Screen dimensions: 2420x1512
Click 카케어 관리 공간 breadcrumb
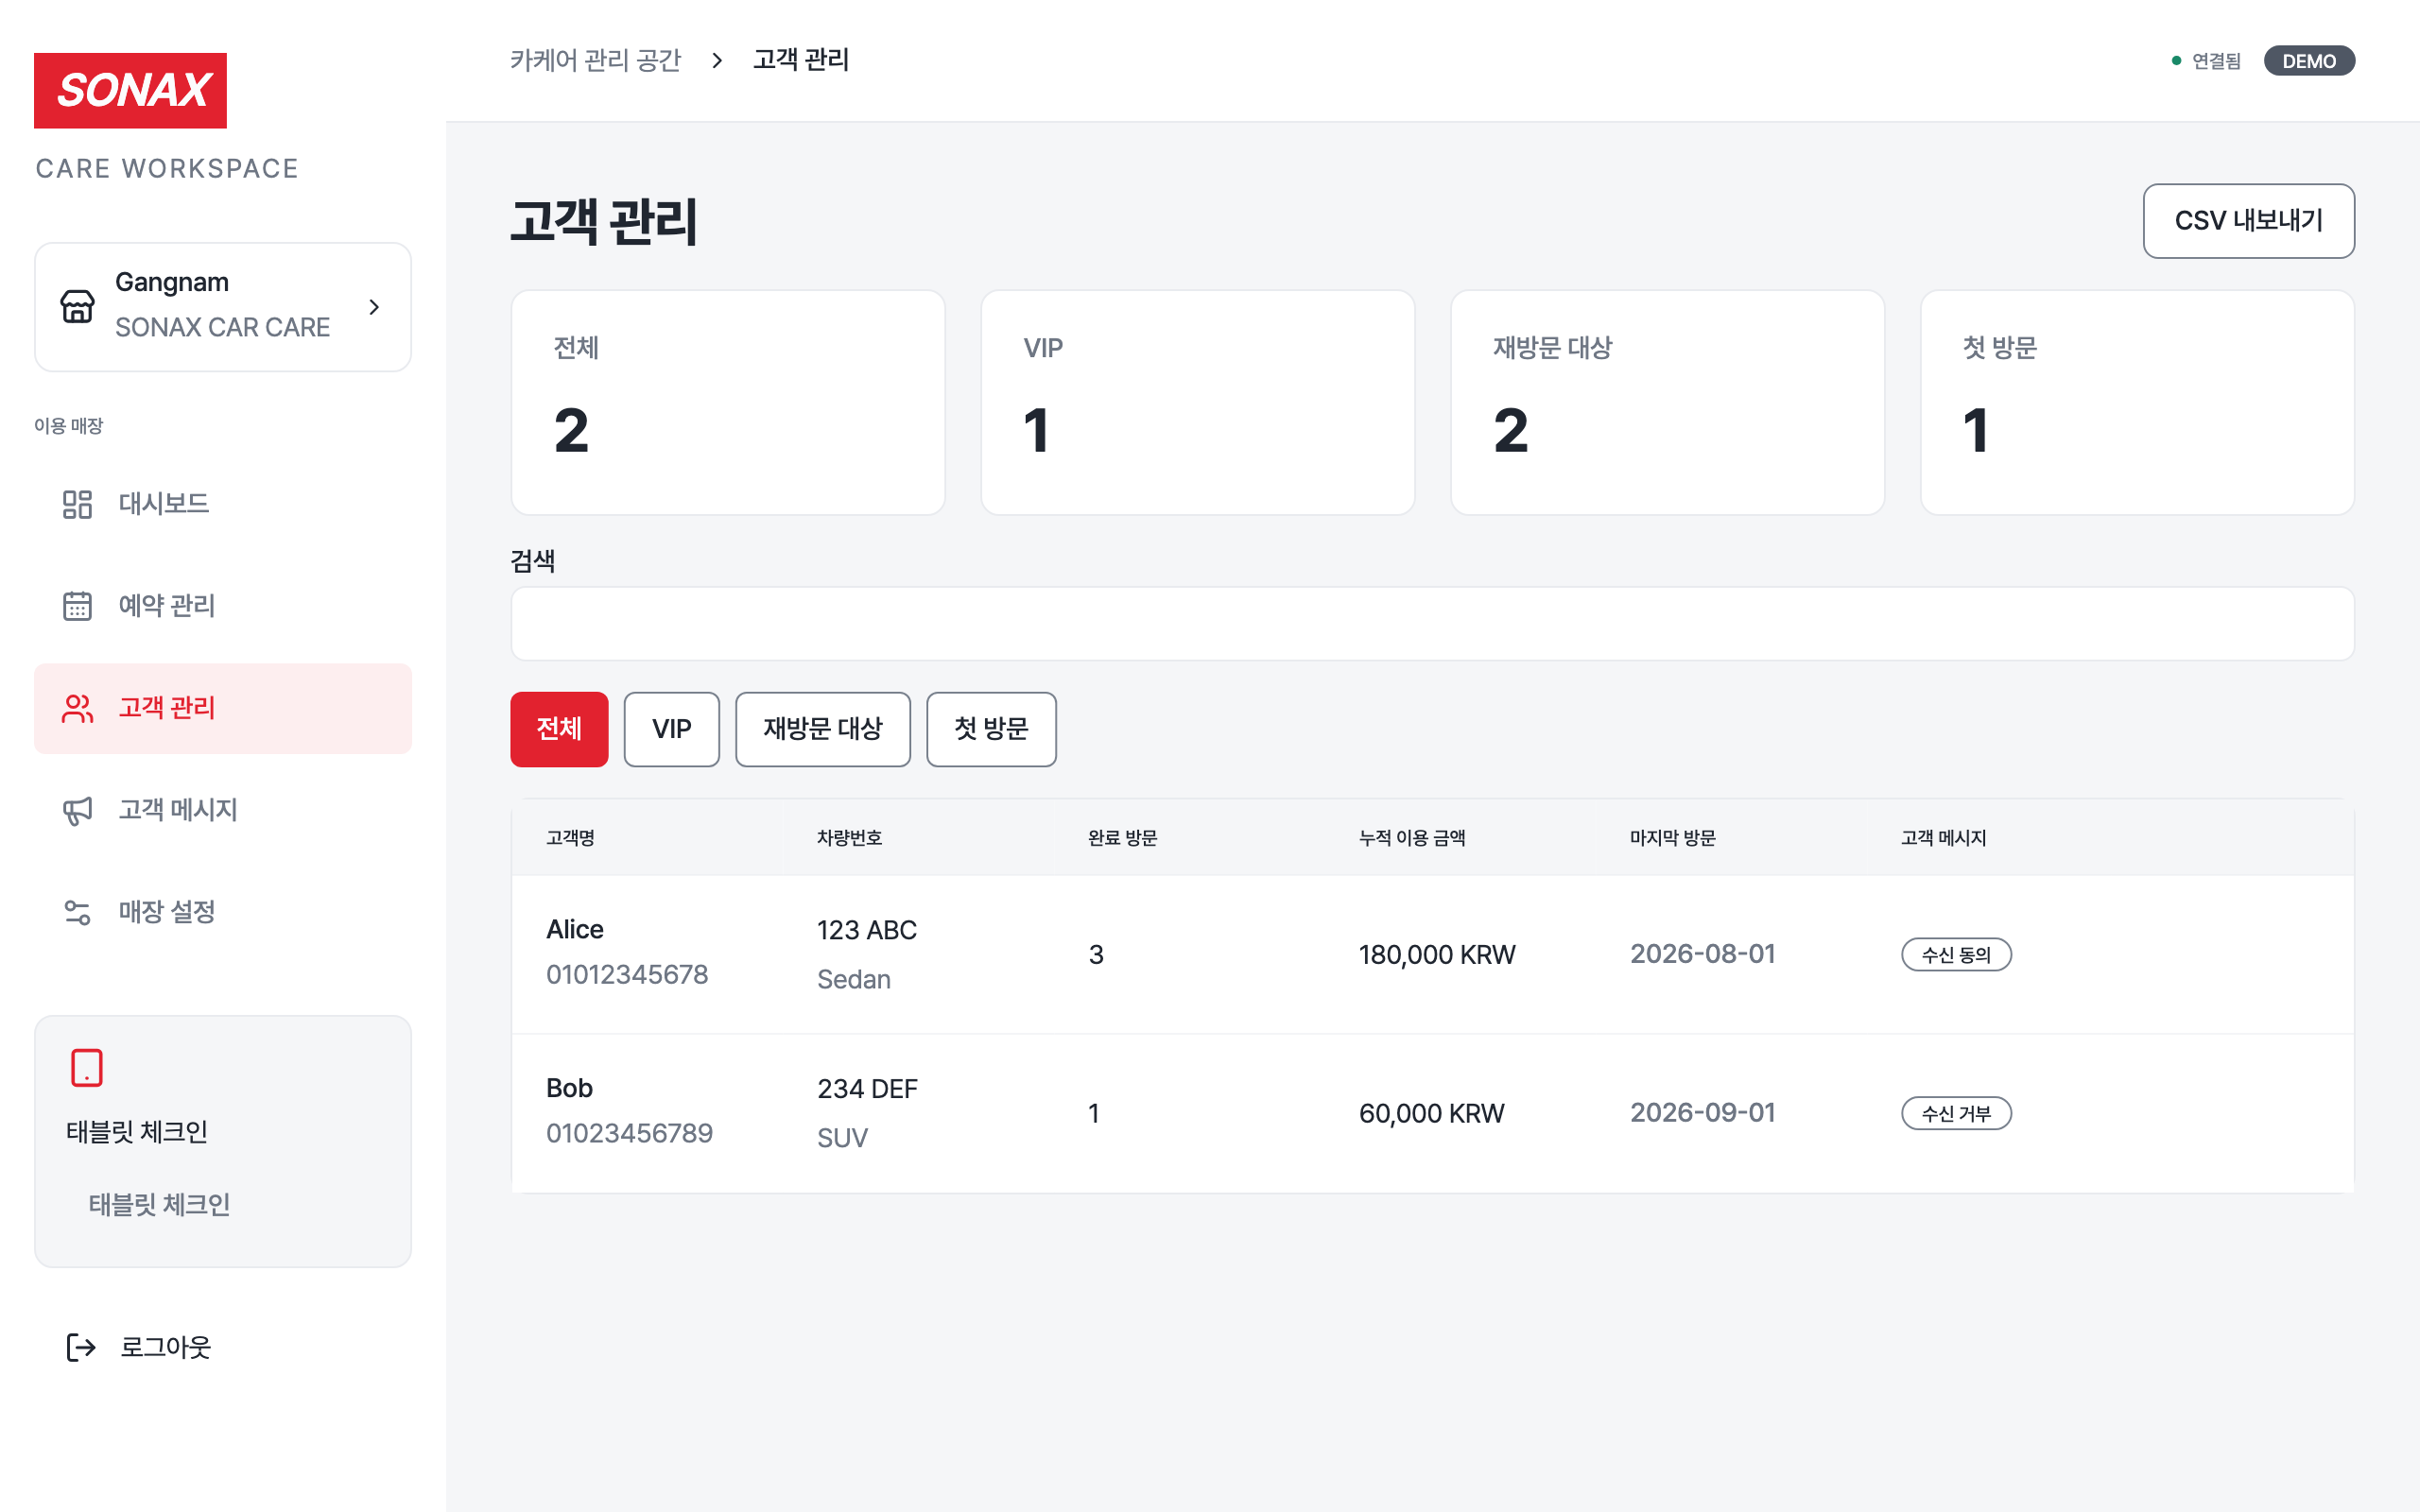pyautogui.click(x=596, y=60)
